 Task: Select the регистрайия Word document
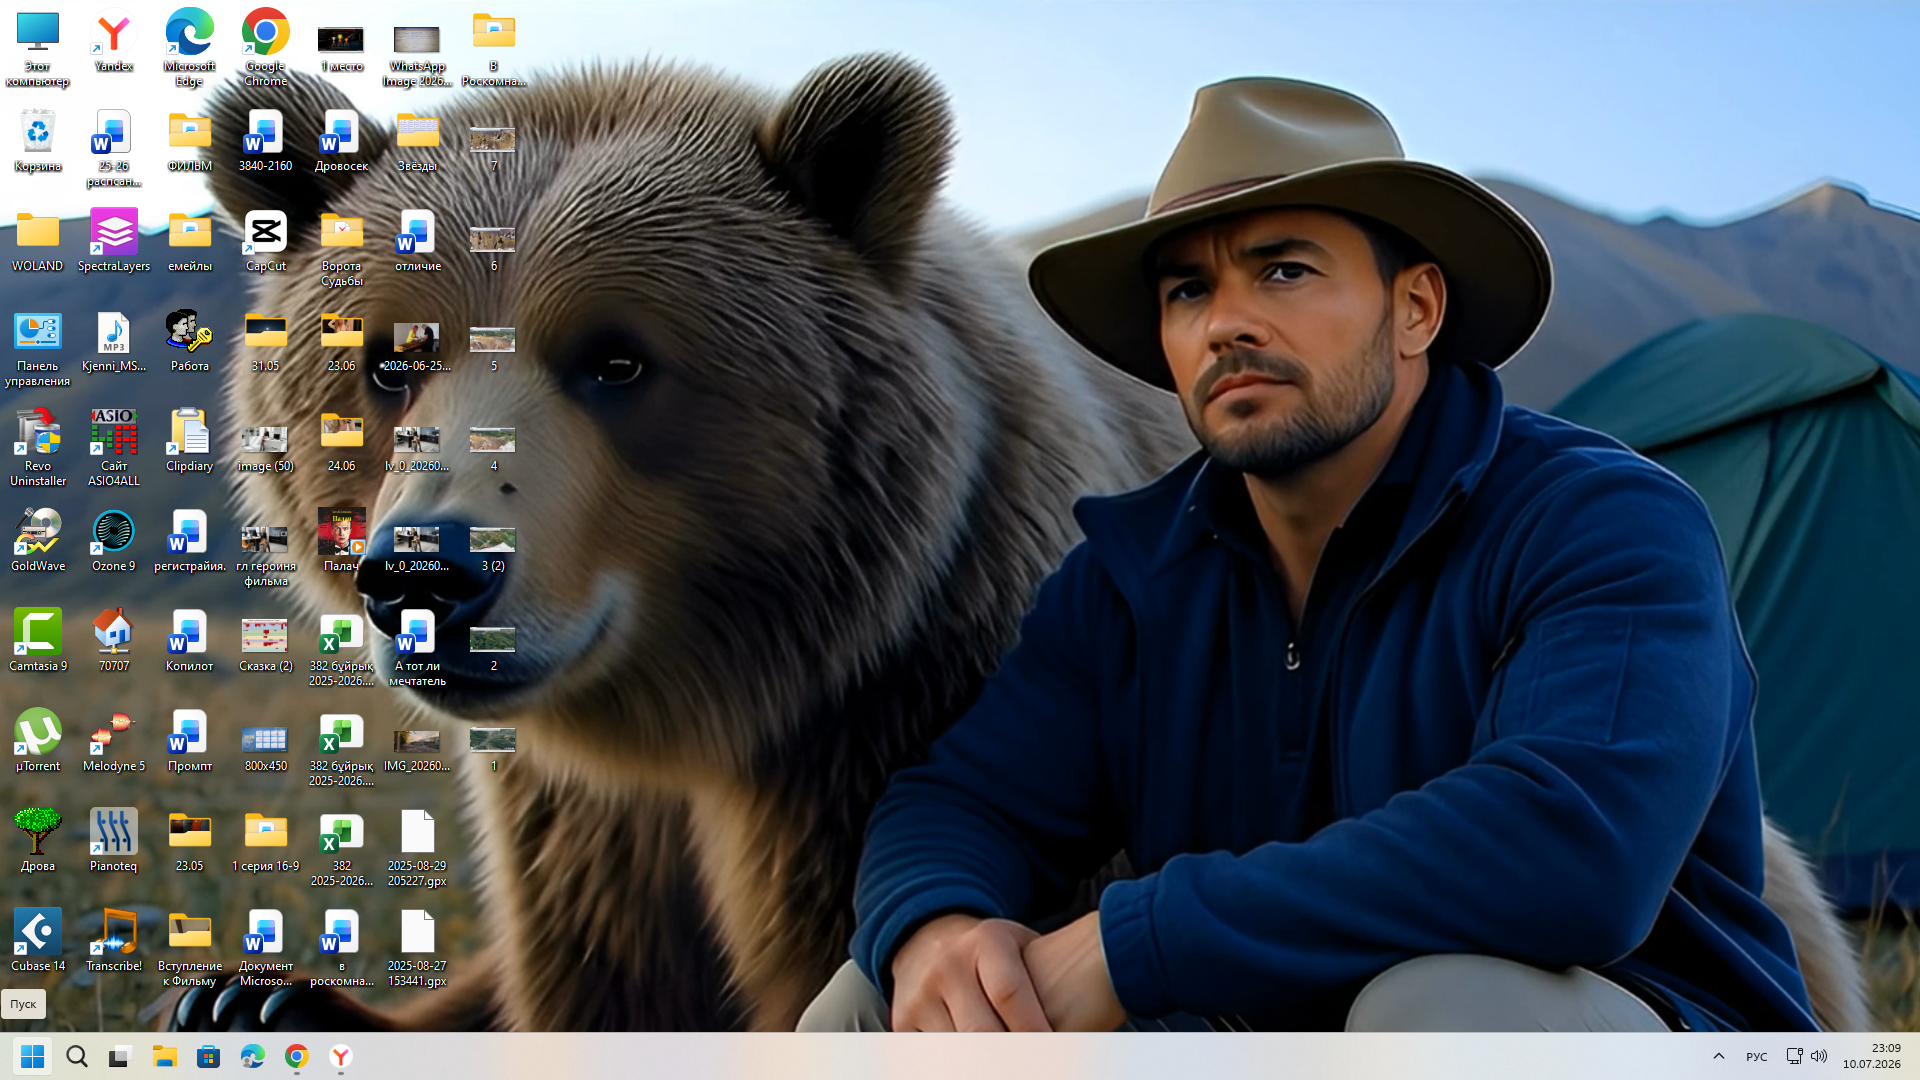(190, 540)
